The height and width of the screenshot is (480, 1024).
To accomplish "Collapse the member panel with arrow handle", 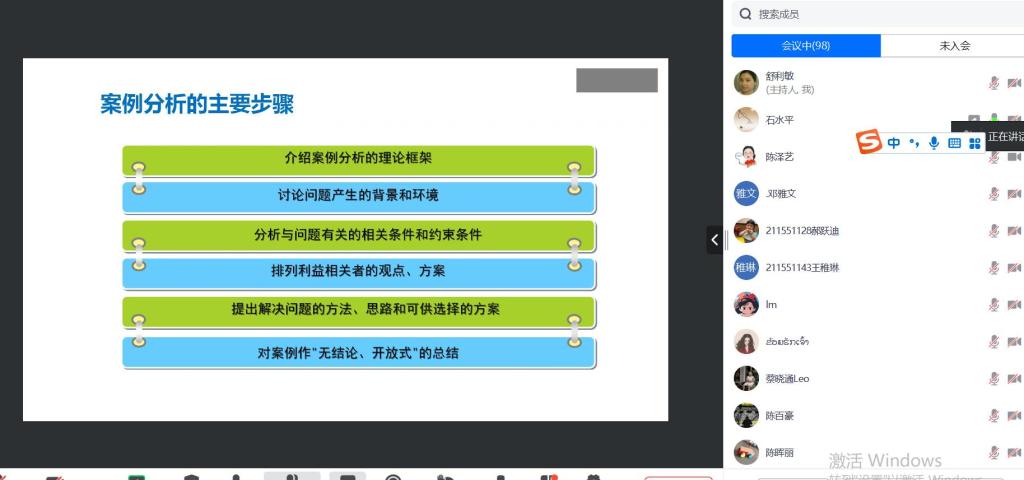I will coord(714,240).
